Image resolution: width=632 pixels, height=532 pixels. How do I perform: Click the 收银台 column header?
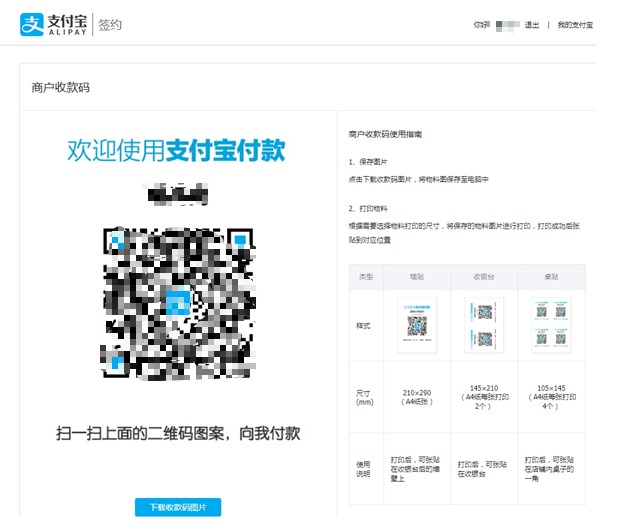tap(484, 276)
